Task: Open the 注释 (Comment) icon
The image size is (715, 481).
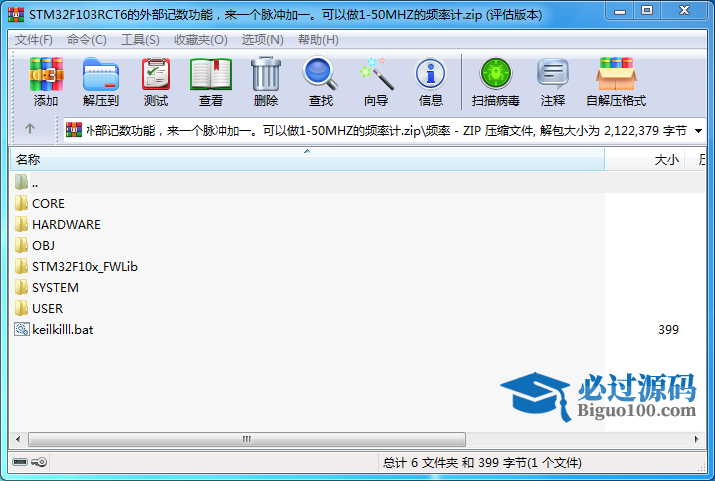Action: pyautogui.click(x=553, y=74)
